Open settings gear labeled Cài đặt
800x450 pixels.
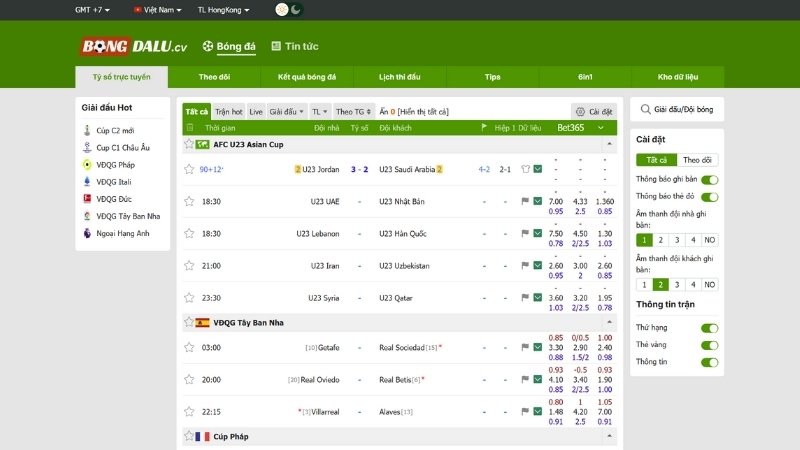[594, 112]
